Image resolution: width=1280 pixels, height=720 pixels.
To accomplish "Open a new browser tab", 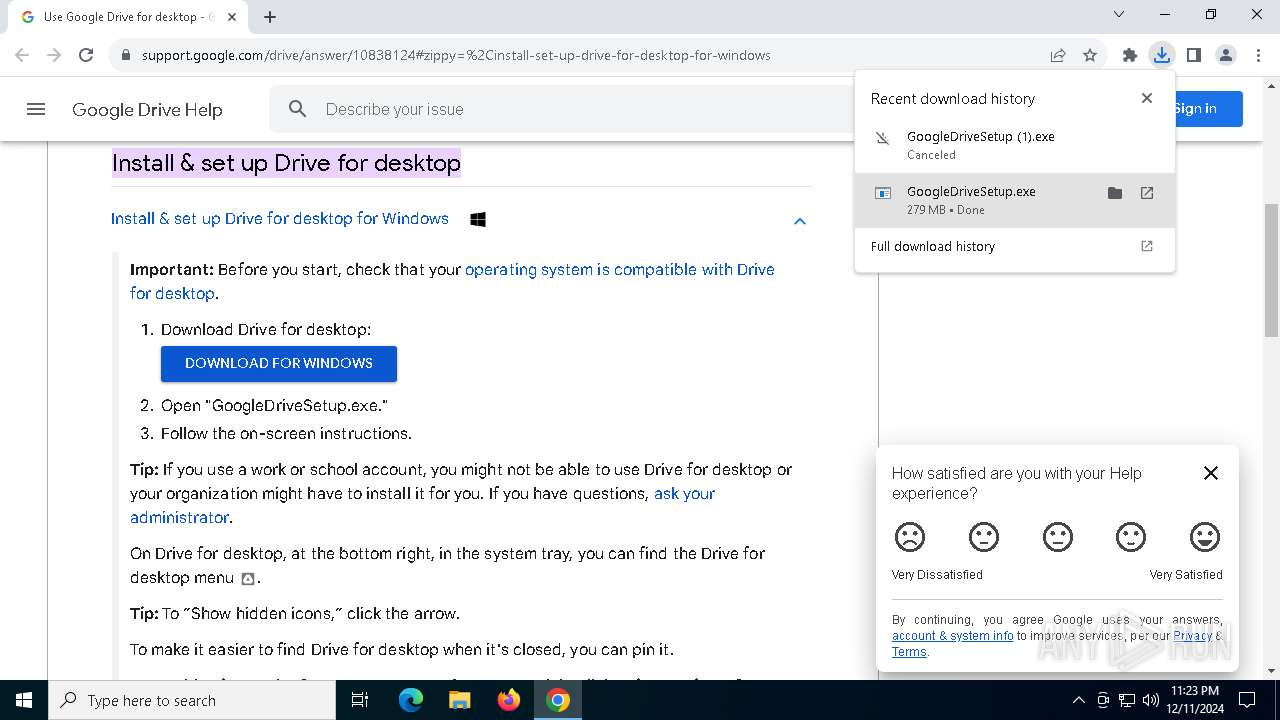I will coord(270,16).
